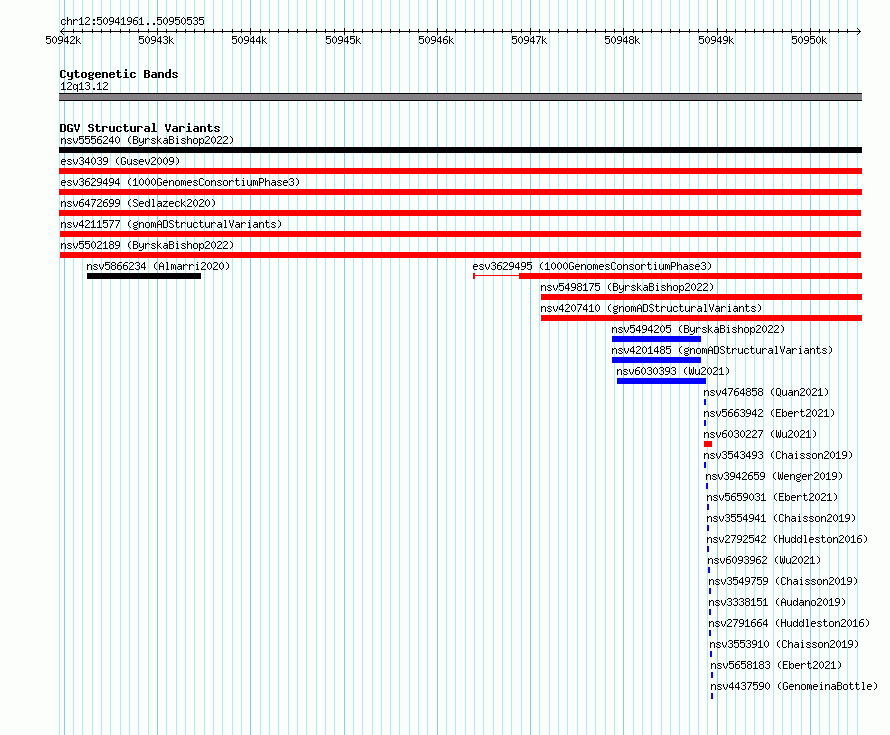Viewport: 890px width, 735px height.
Task: Open nsv4207410 (gnomADStructuralVariants) label
Action: click(x=651, y=308)
